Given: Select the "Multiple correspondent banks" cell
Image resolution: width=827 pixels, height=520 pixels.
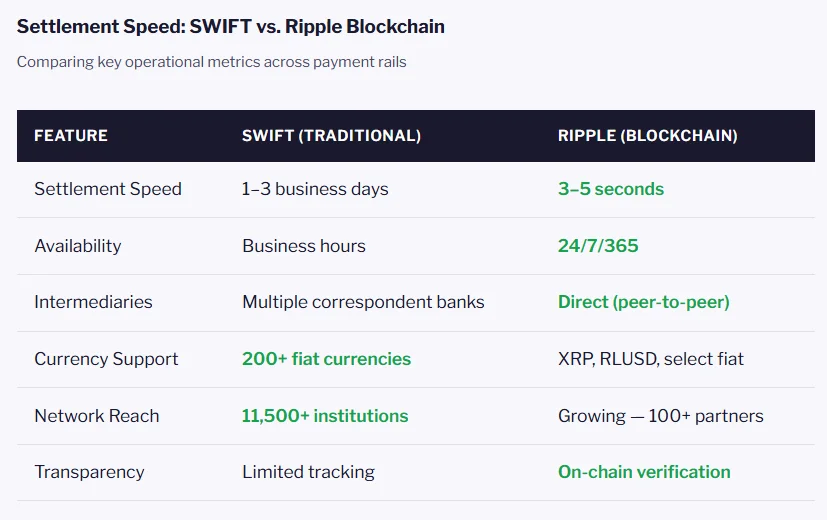Looking at the screenshot, I should pyautogui.click(x=363, y=302).
